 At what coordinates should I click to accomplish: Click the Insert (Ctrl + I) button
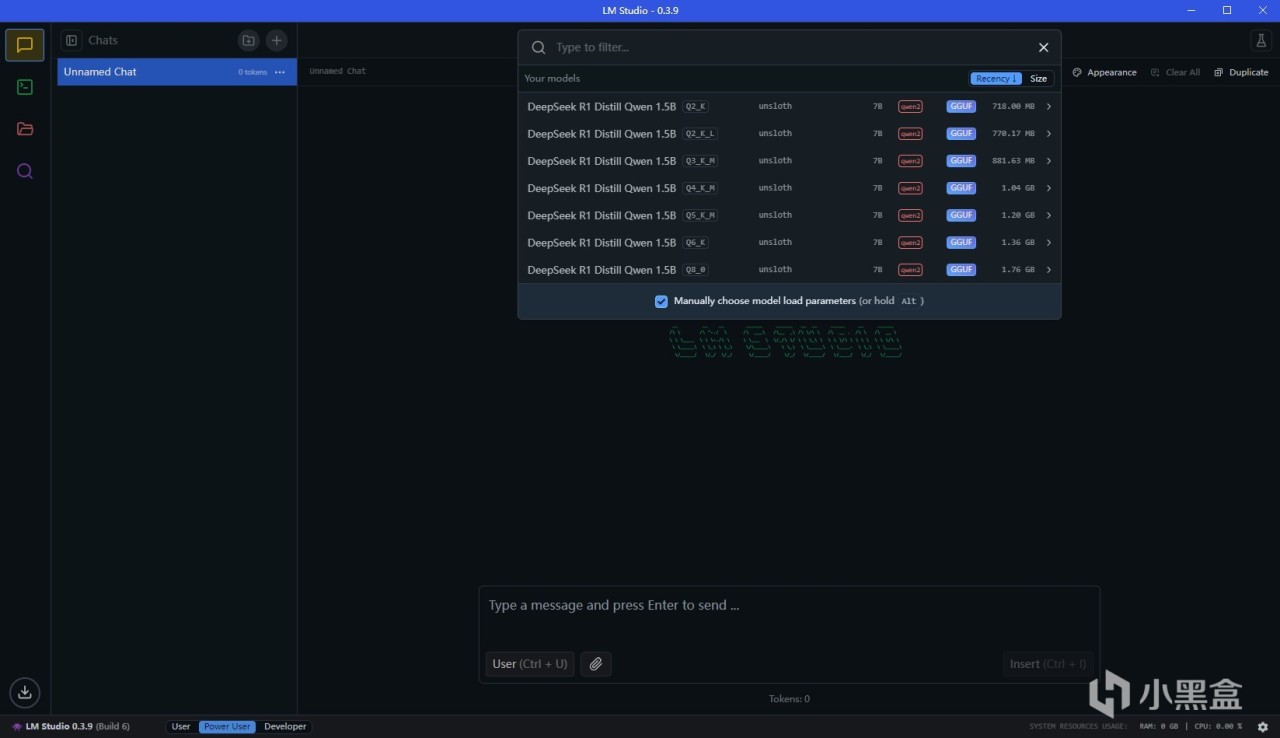[1048, 664]
